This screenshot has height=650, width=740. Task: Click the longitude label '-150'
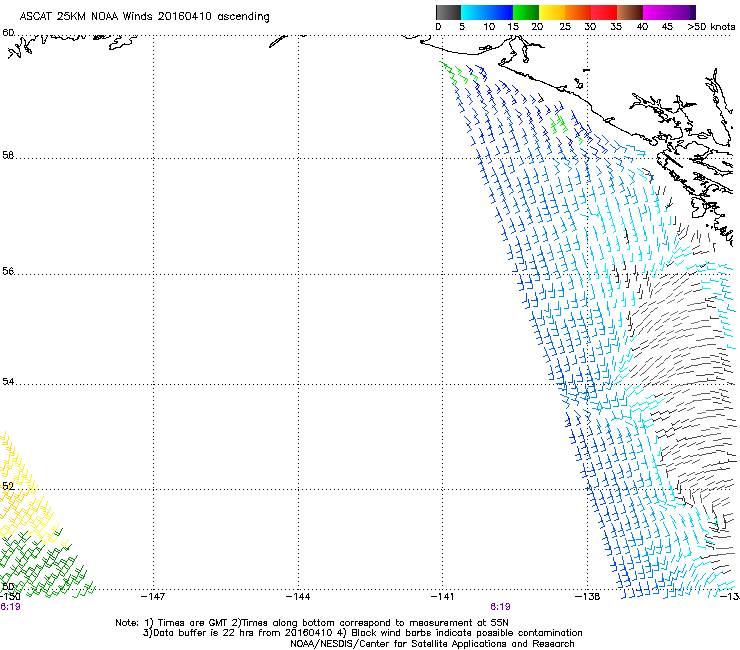click(x=10, y=597)
